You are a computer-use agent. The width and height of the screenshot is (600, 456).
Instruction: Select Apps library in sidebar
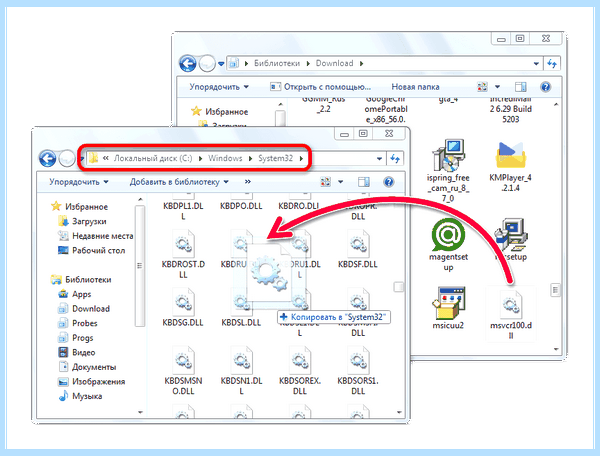click(74, 294)
